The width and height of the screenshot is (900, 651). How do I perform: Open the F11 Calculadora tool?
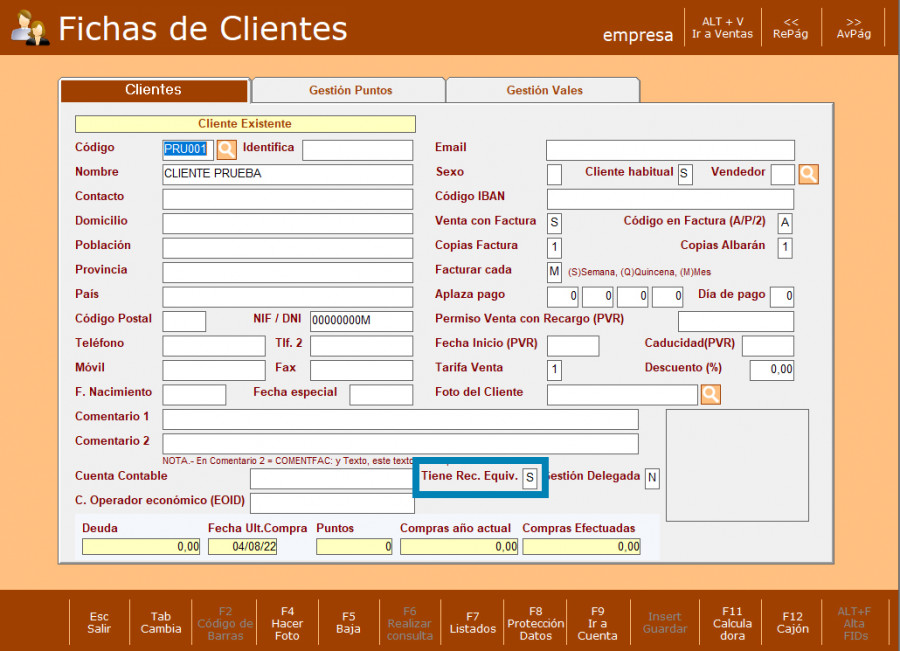pos(732,622)
